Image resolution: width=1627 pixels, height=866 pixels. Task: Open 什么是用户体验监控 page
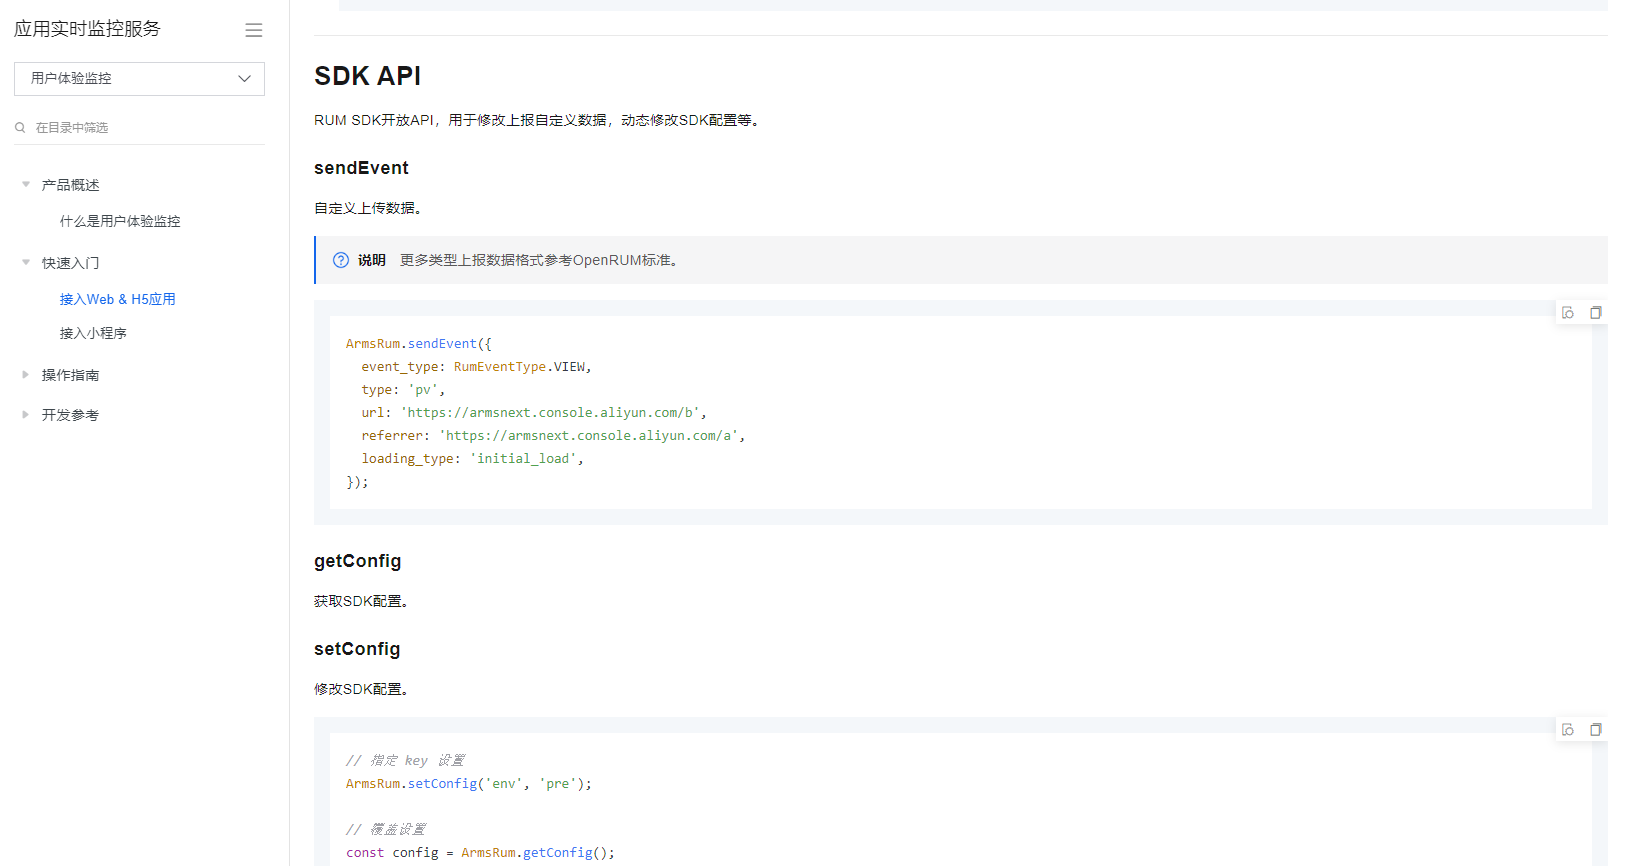pyautogui.click(x=120, y=221)
